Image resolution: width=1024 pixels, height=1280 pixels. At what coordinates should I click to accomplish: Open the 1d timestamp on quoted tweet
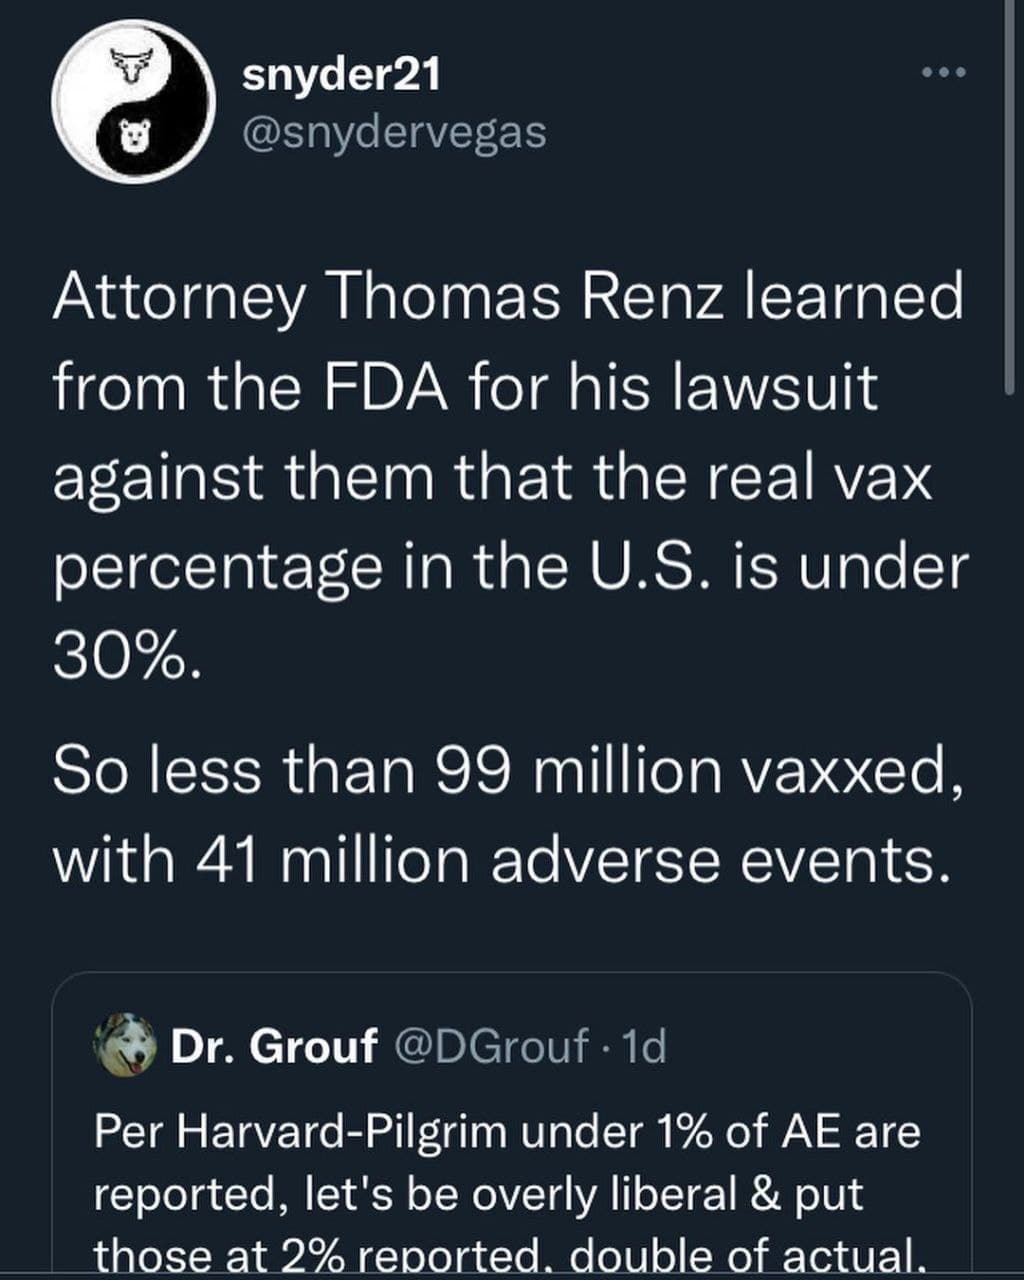644,1047
